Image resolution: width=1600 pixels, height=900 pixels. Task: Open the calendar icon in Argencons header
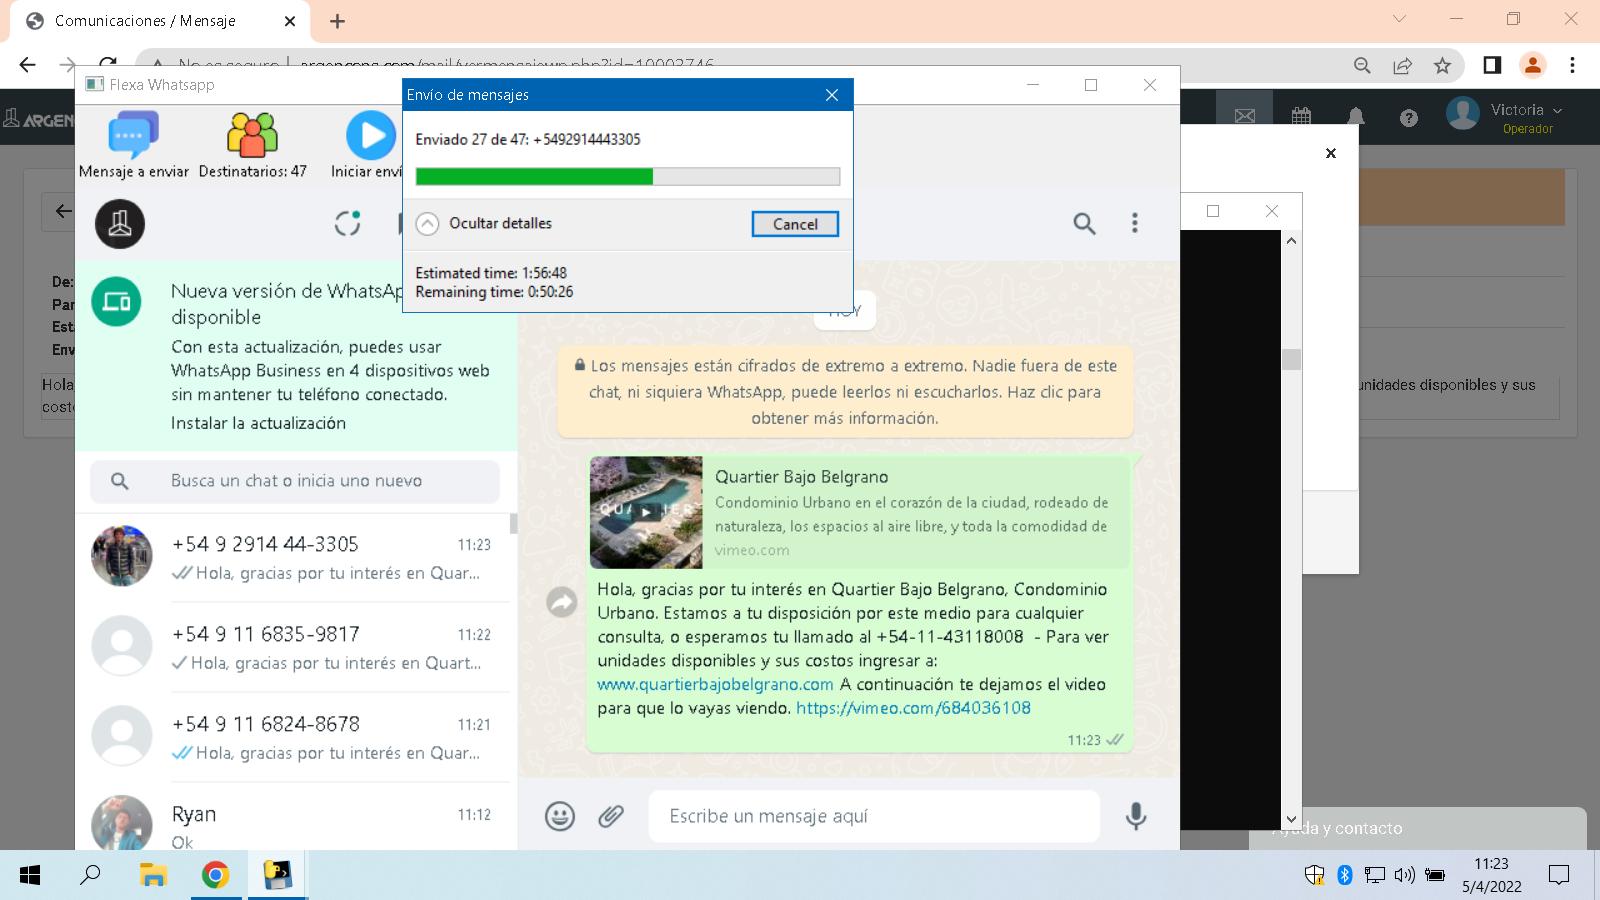(1301, 117)
